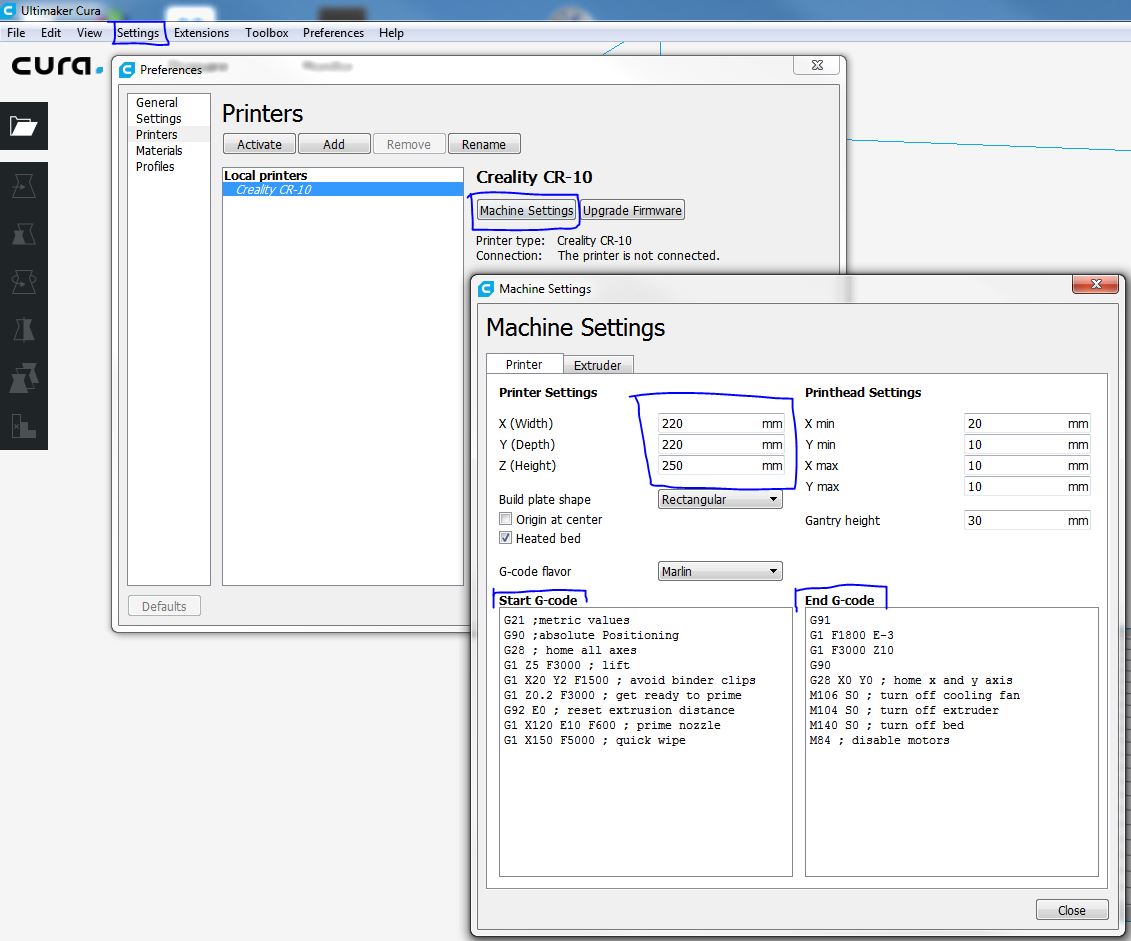Click the X min printhead field

click(x=1026, y=423)
